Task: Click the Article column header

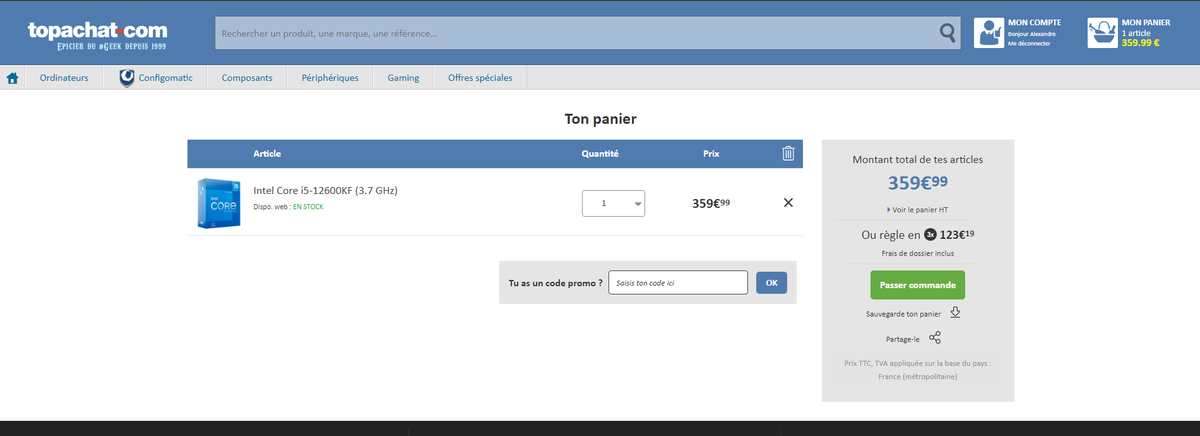Action: coord(267,154)
